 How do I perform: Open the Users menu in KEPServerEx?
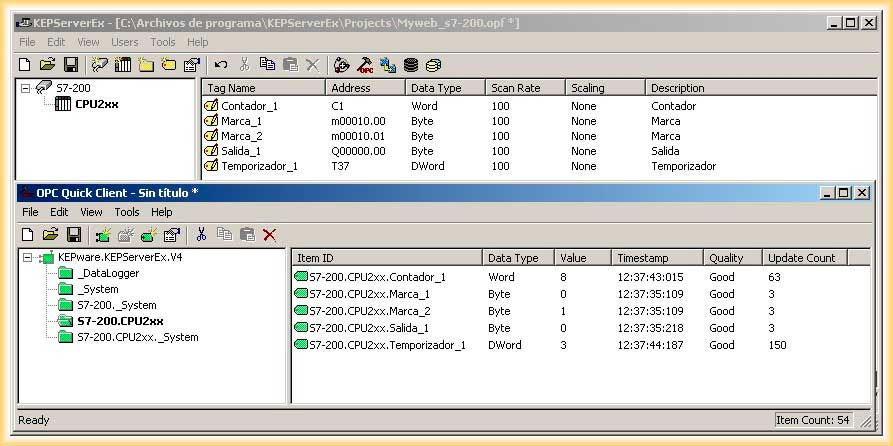coord(125,42)
